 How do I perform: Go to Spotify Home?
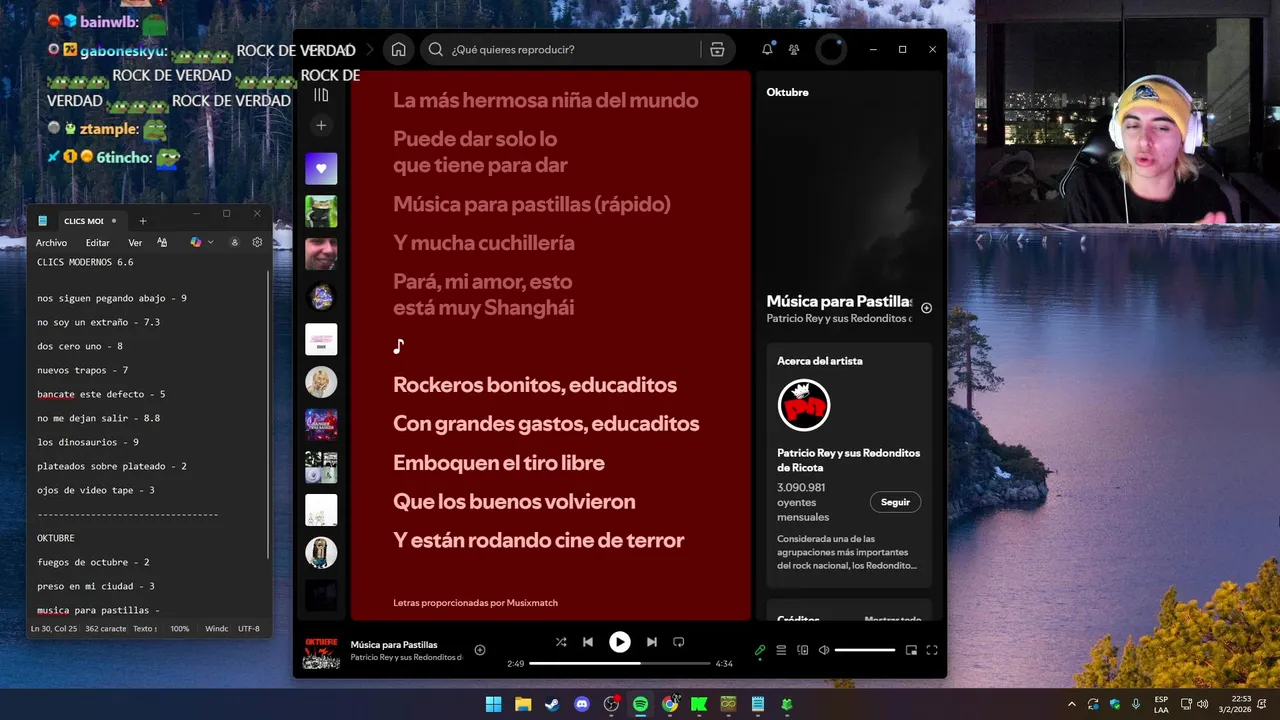398,49
